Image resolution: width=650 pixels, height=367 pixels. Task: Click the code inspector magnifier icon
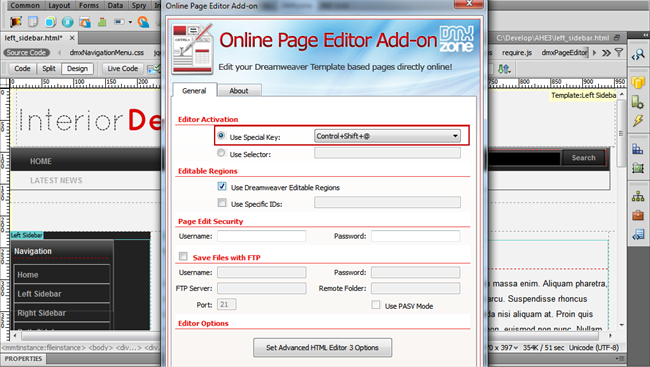tap(638, 54)
